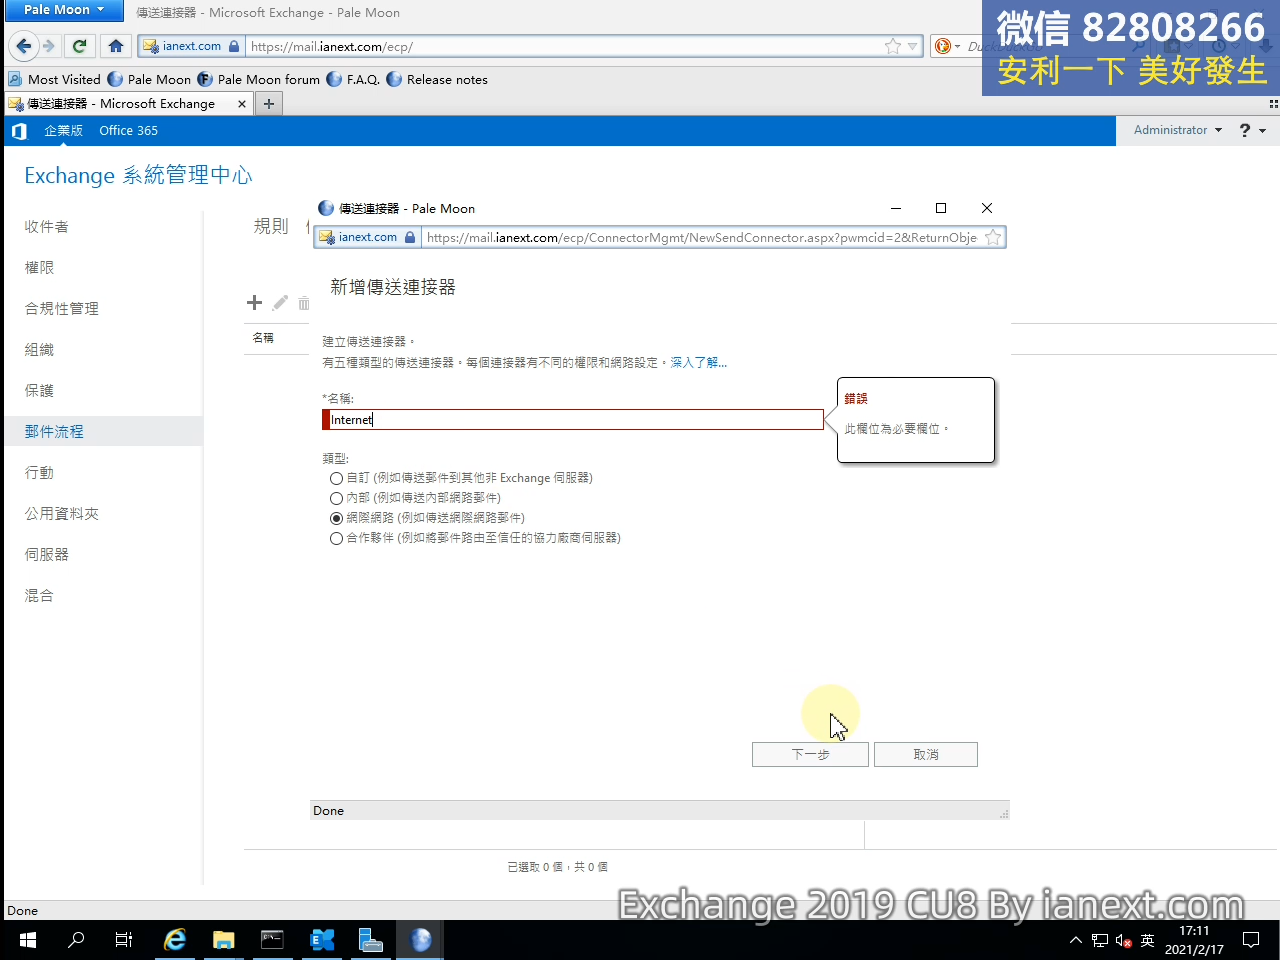Screen dimensions: 1280x960
Task: Select the 合作夥伴 connector type radio button
Action: [336, 538]
